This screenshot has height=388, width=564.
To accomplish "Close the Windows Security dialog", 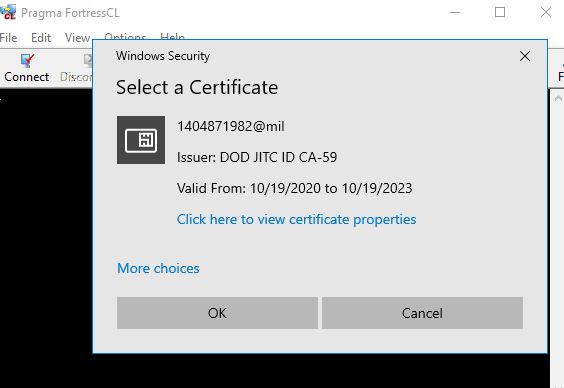I will pyautogui.click(x=525, y=56).
